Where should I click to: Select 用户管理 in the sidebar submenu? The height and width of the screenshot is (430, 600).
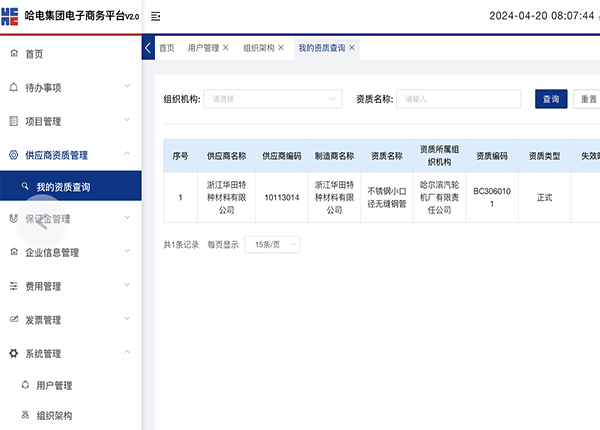coord(54,385)
